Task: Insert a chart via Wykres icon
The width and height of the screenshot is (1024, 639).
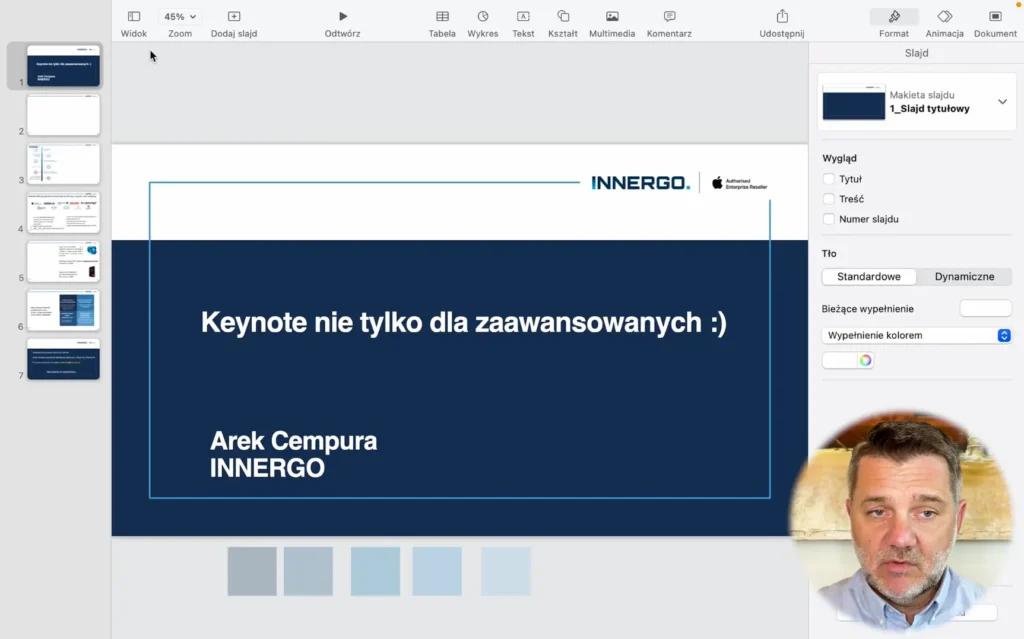Action: point(483,16)
